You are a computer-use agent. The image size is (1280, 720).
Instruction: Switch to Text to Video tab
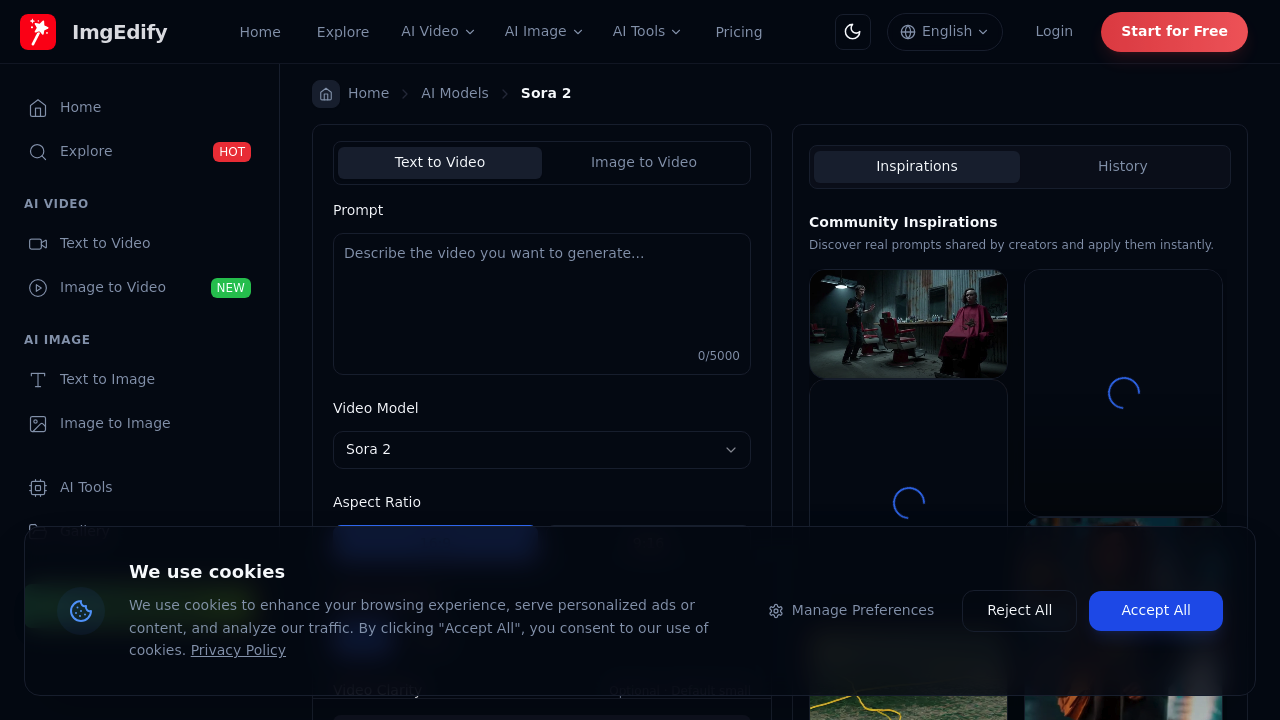click(440, 163)
